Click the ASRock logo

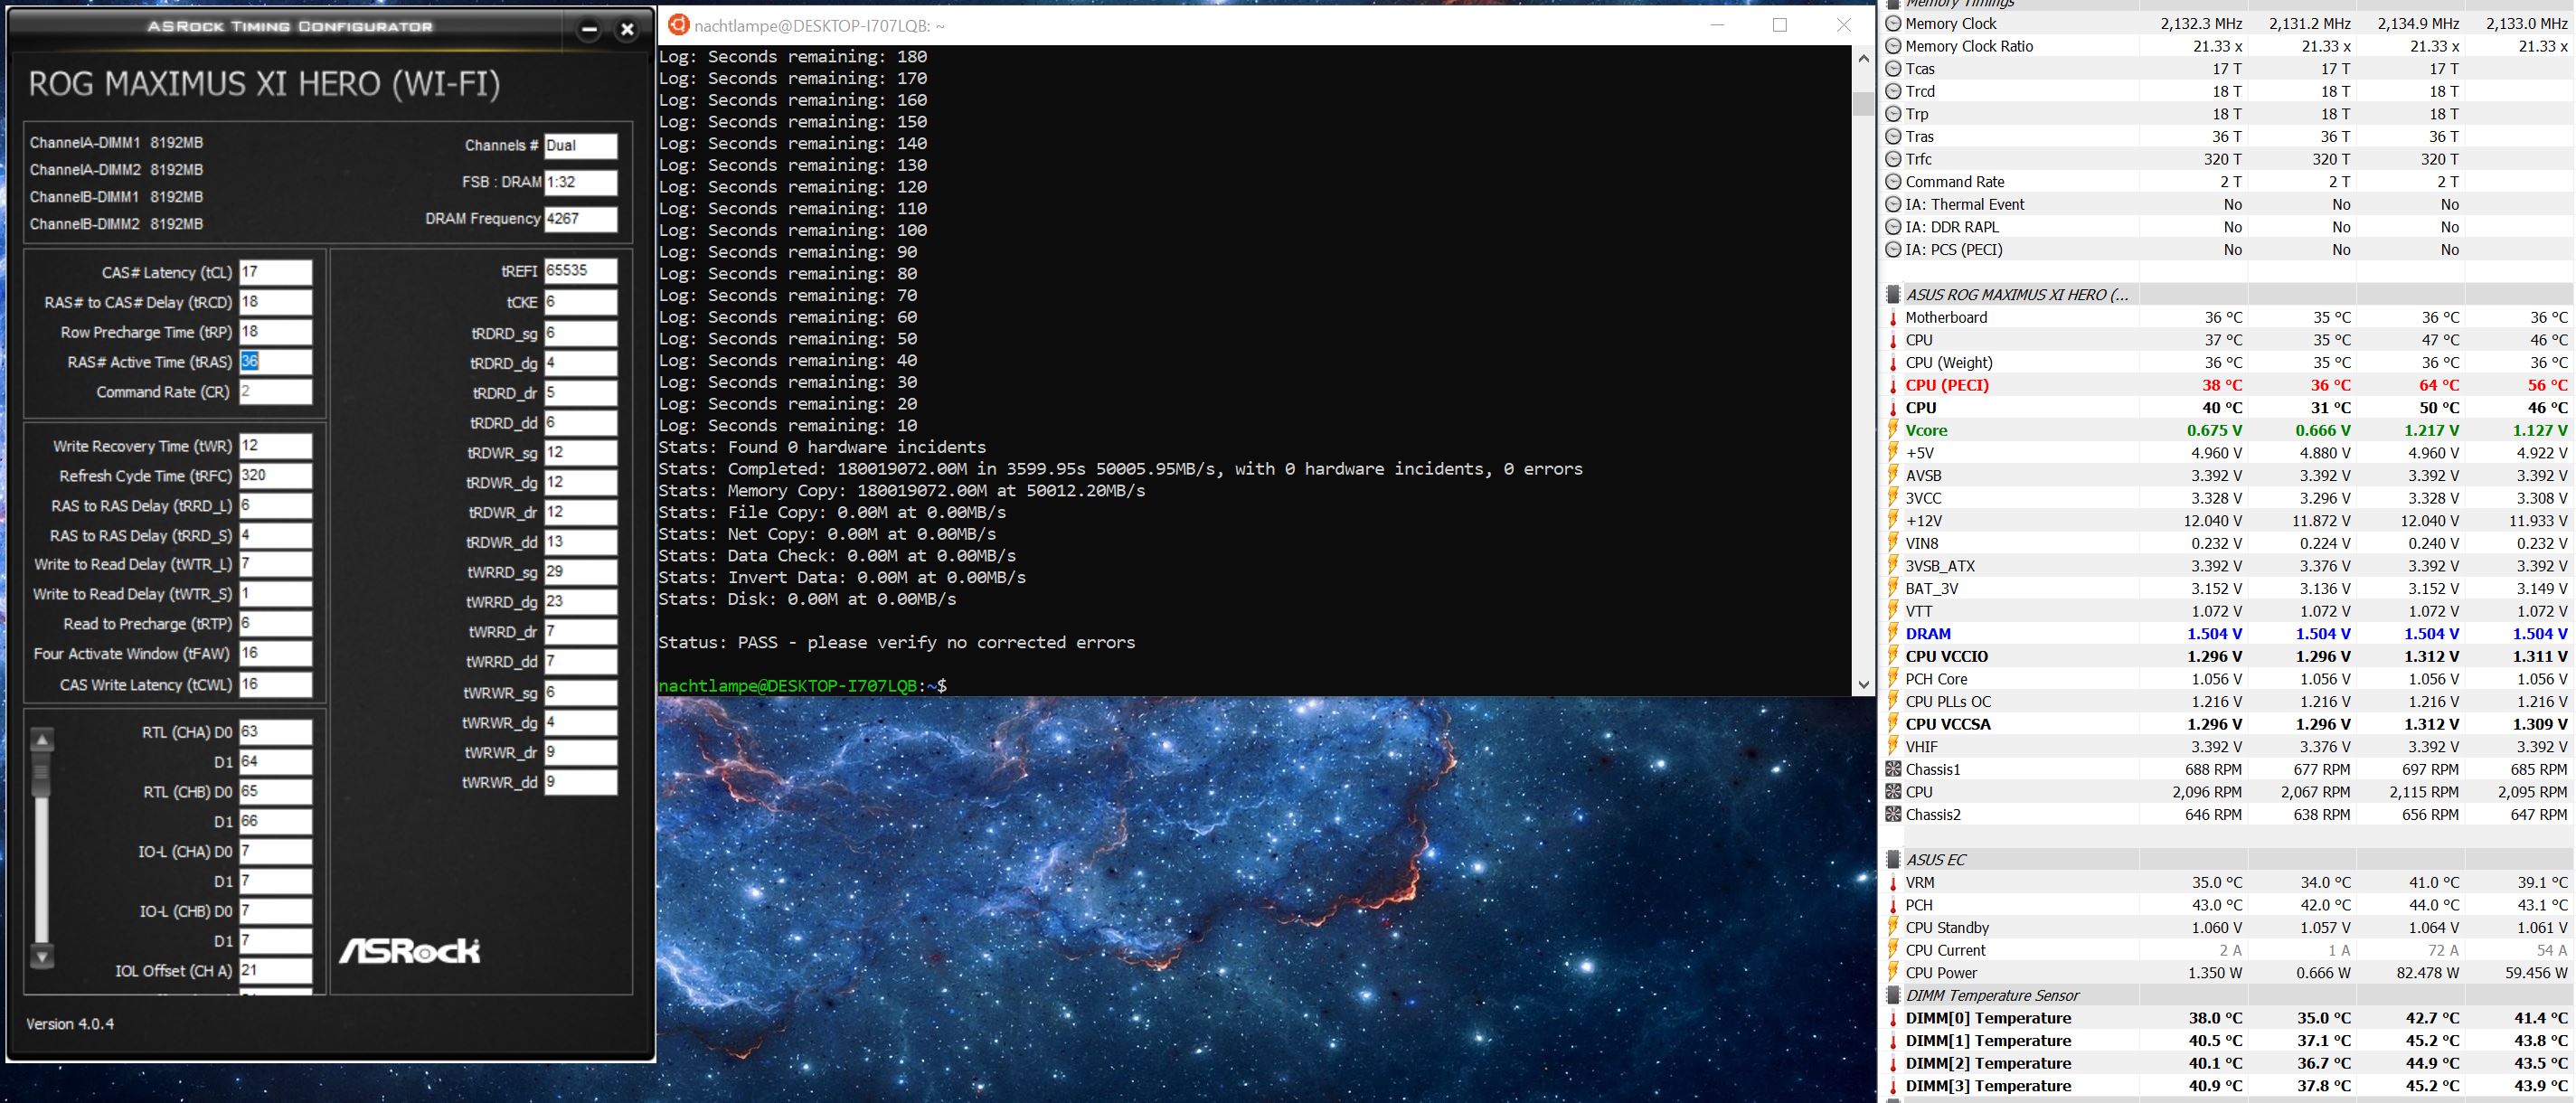[409, 951]
